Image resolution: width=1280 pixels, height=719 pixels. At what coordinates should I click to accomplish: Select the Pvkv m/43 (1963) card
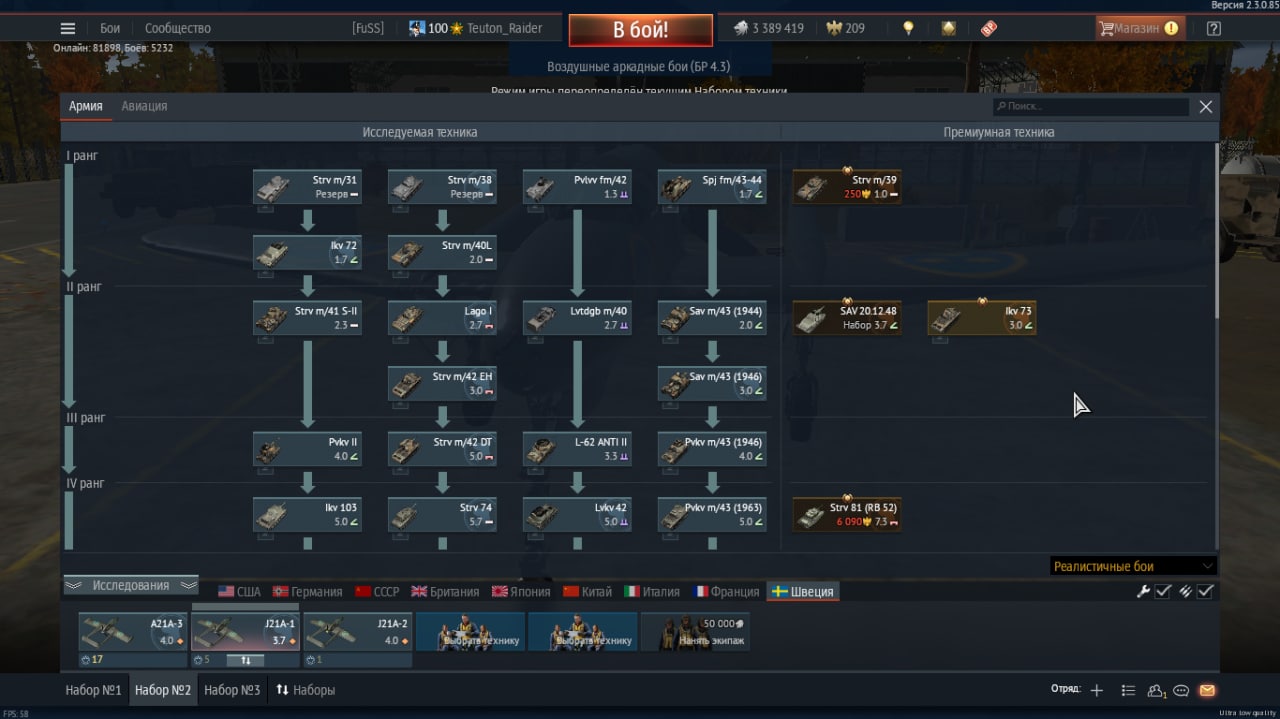(712, 514)
